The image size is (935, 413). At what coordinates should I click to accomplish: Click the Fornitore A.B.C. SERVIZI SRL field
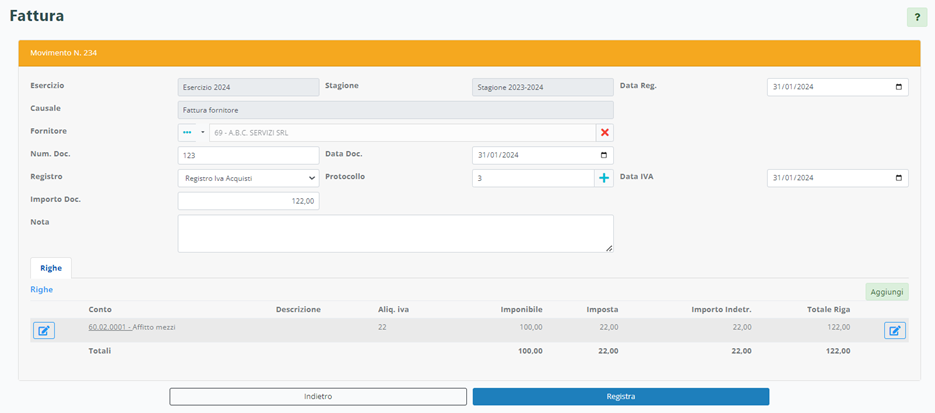click(400, 132)
